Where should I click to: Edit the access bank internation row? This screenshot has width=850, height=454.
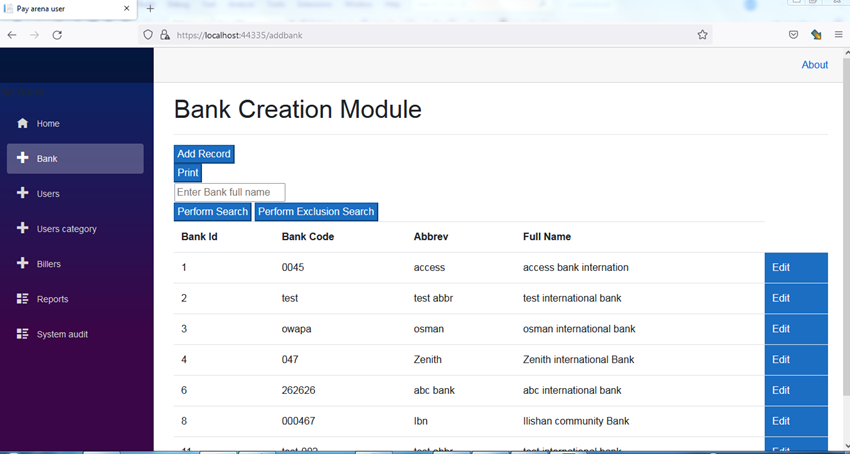796,267
